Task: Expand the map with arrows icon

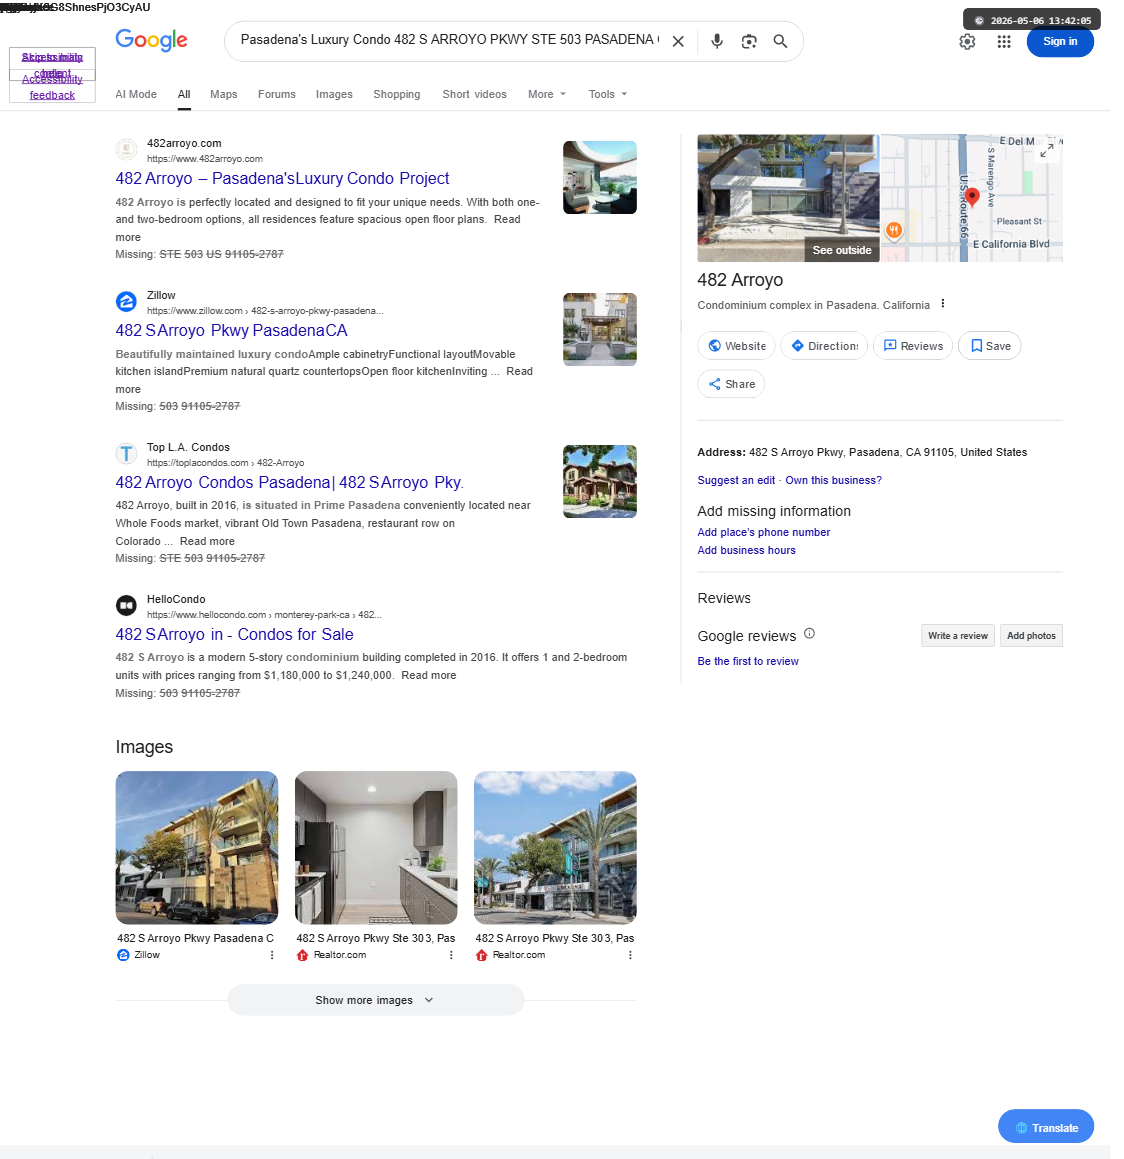Action: pyautogui.click(x=1046, y=151)
